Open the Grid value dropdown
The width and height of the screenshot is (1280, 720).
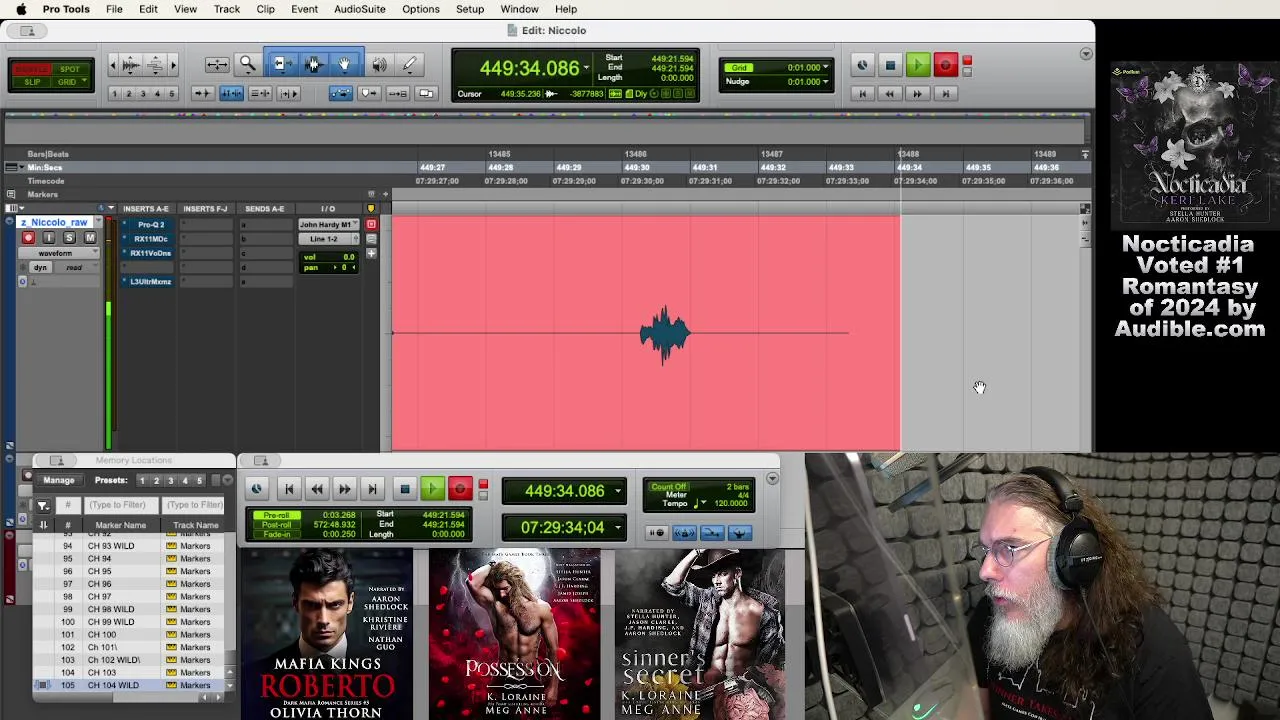826,67
